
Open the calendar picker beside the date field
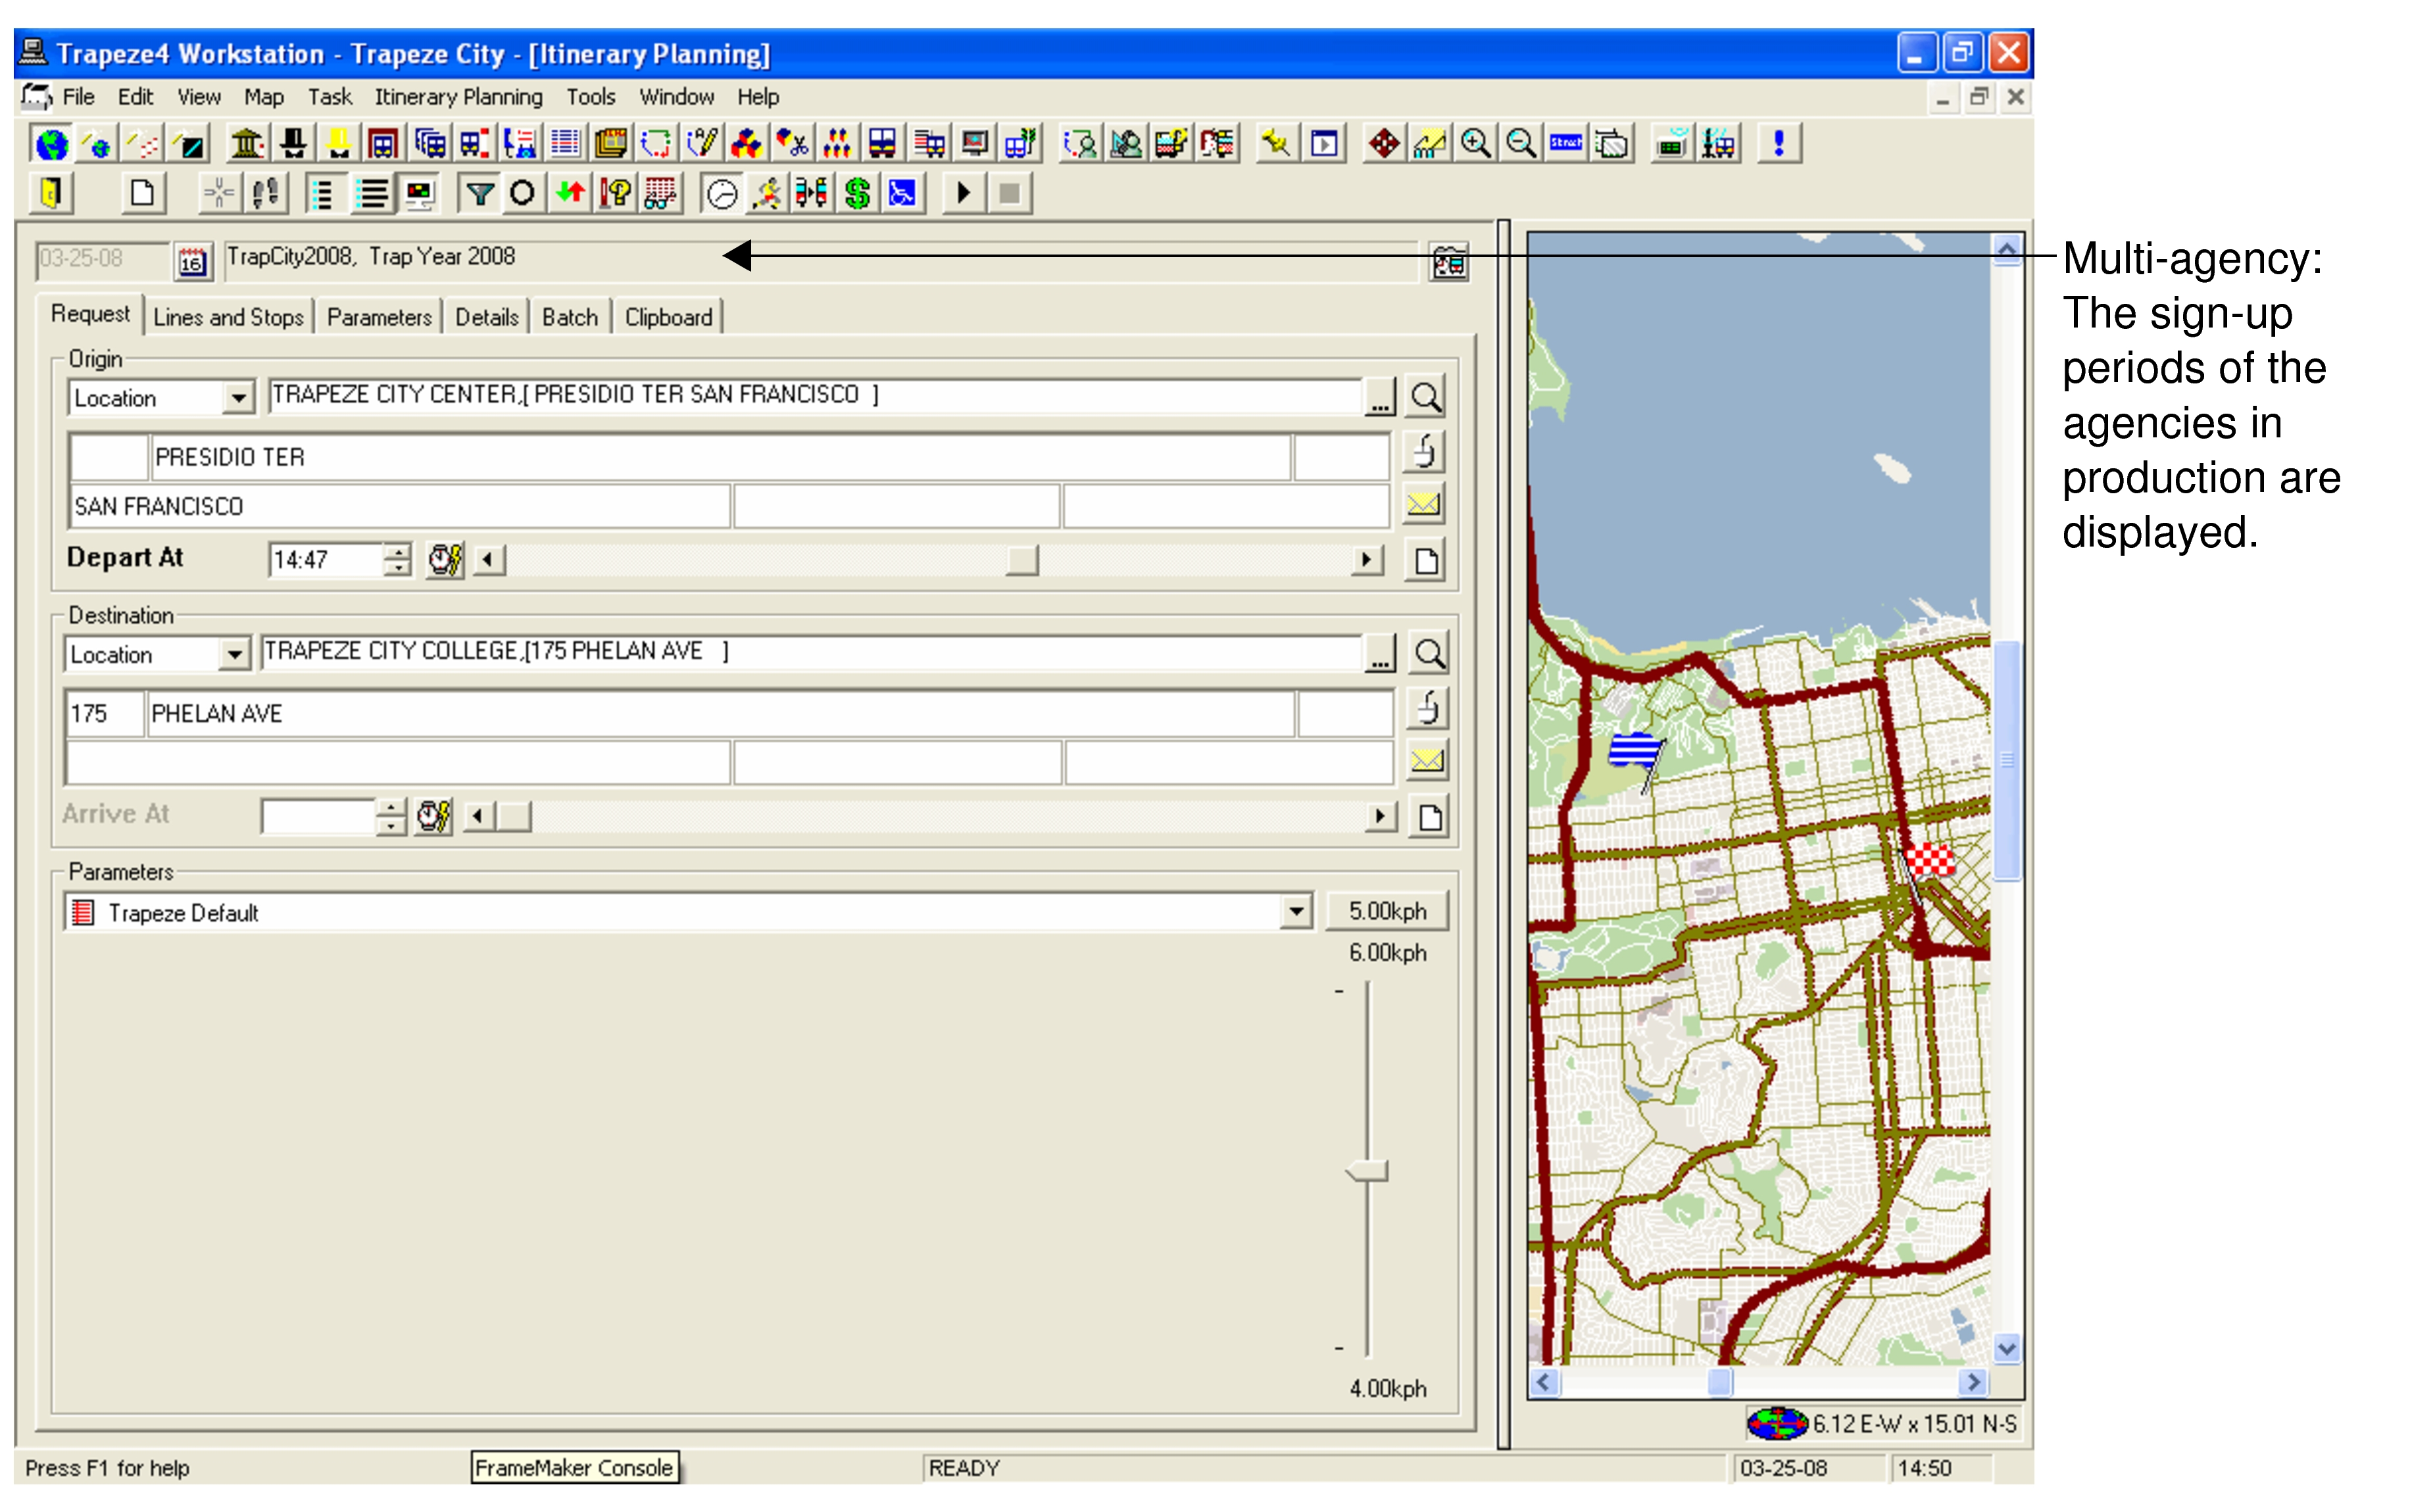192,263
